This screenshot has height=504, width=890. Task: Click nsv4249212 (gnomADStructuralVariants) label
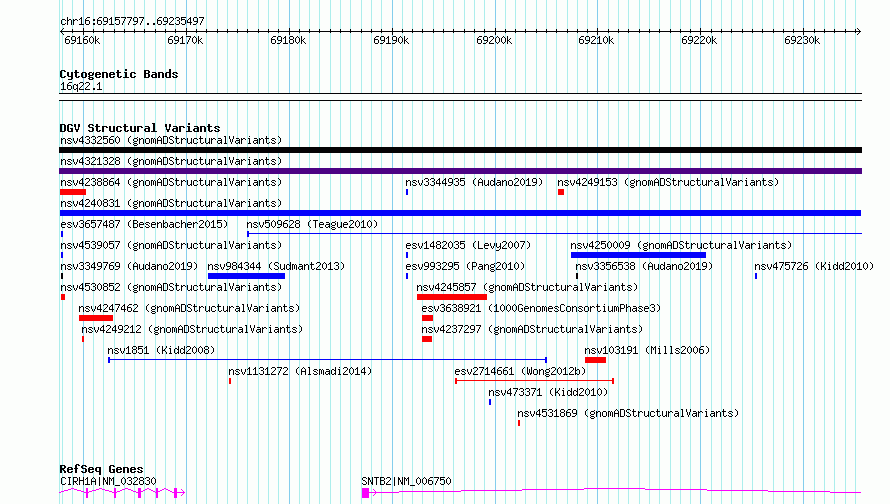click(192, 329)
